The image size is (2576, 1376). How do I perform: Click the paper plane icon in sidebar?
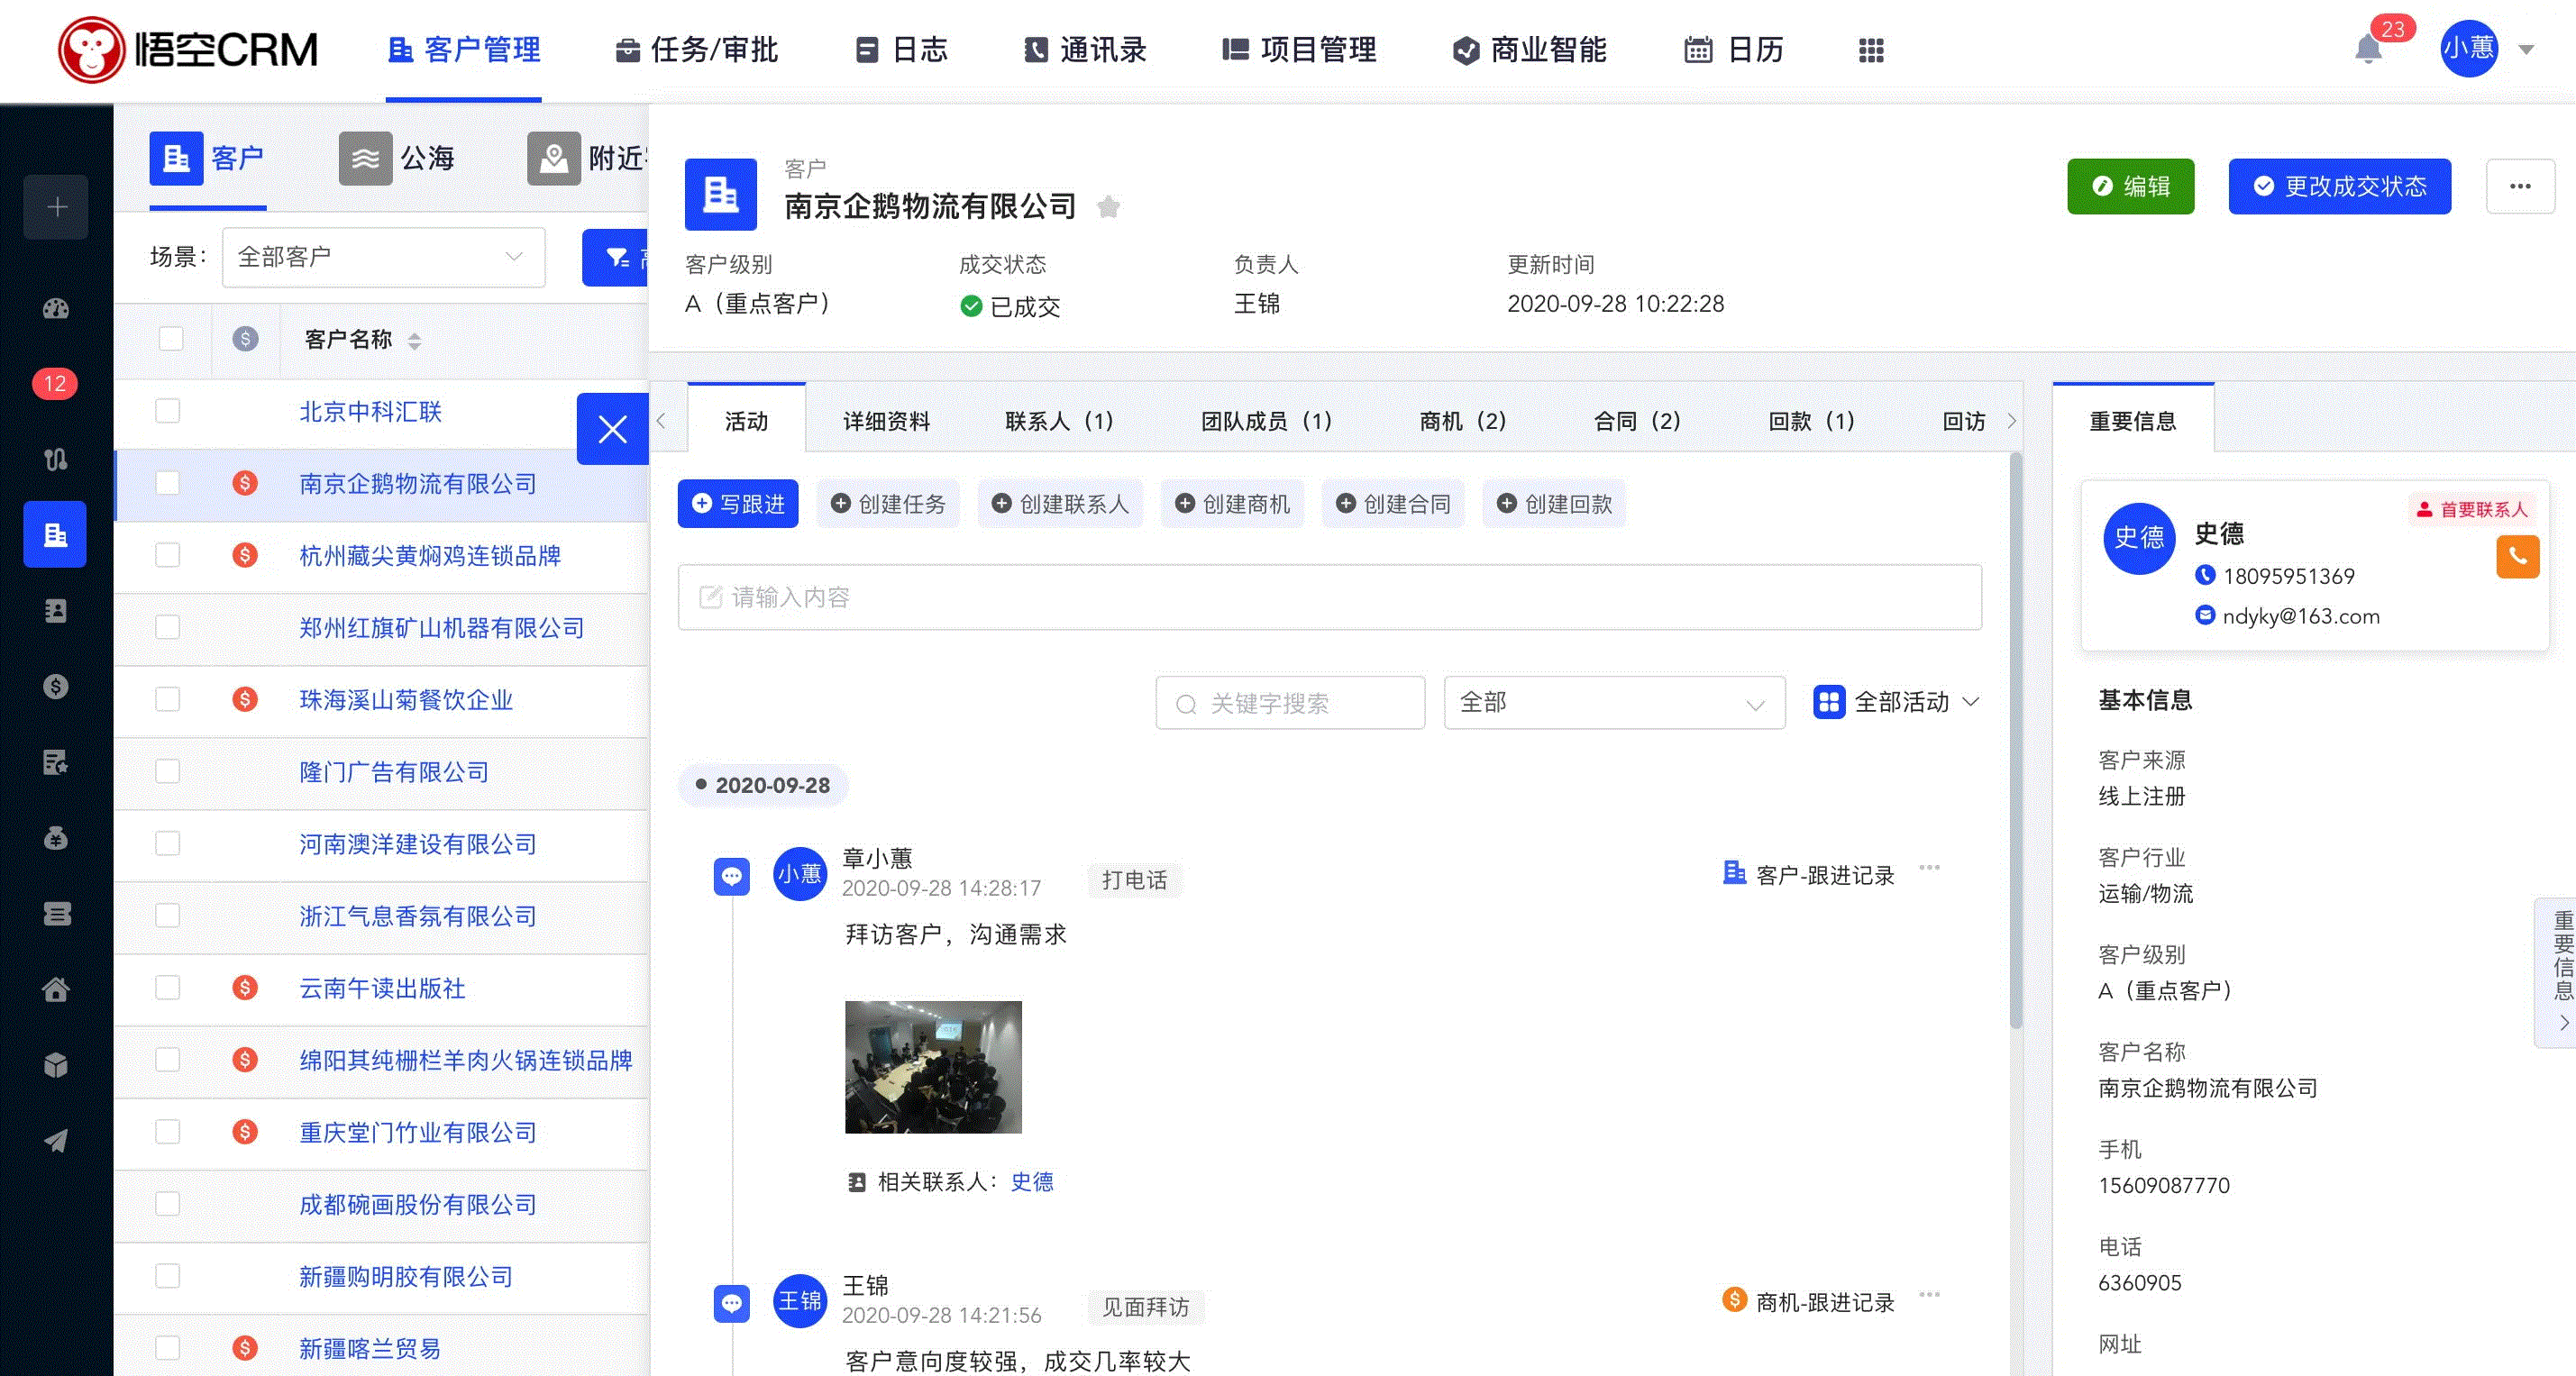point(56,1141)
